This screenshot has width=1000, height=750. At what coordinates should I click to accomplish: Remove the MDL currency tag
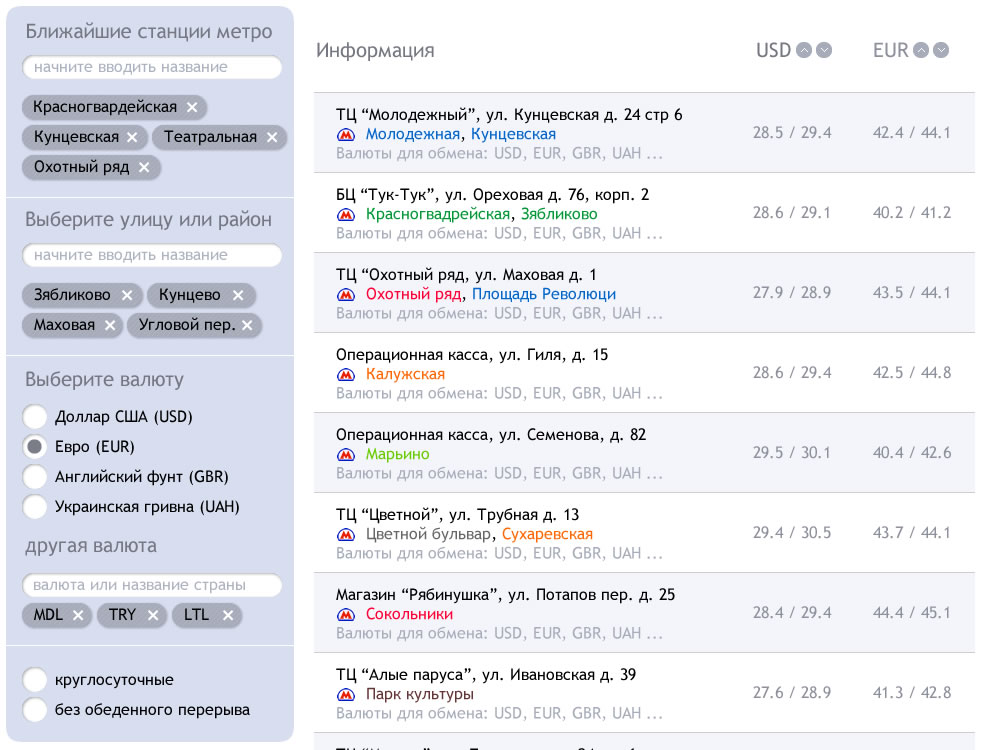pos(78,615)
